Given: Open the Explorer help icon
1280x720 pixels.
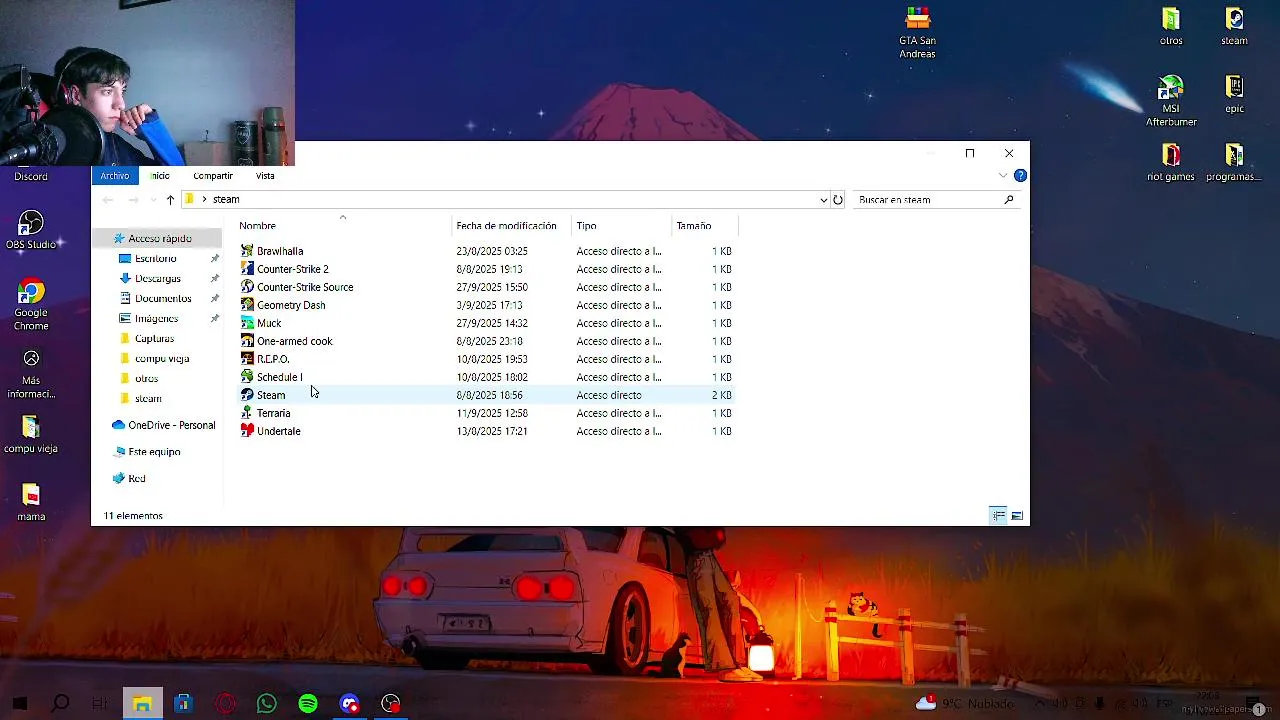Looking at the screenshot, I should click(1020, 176).
